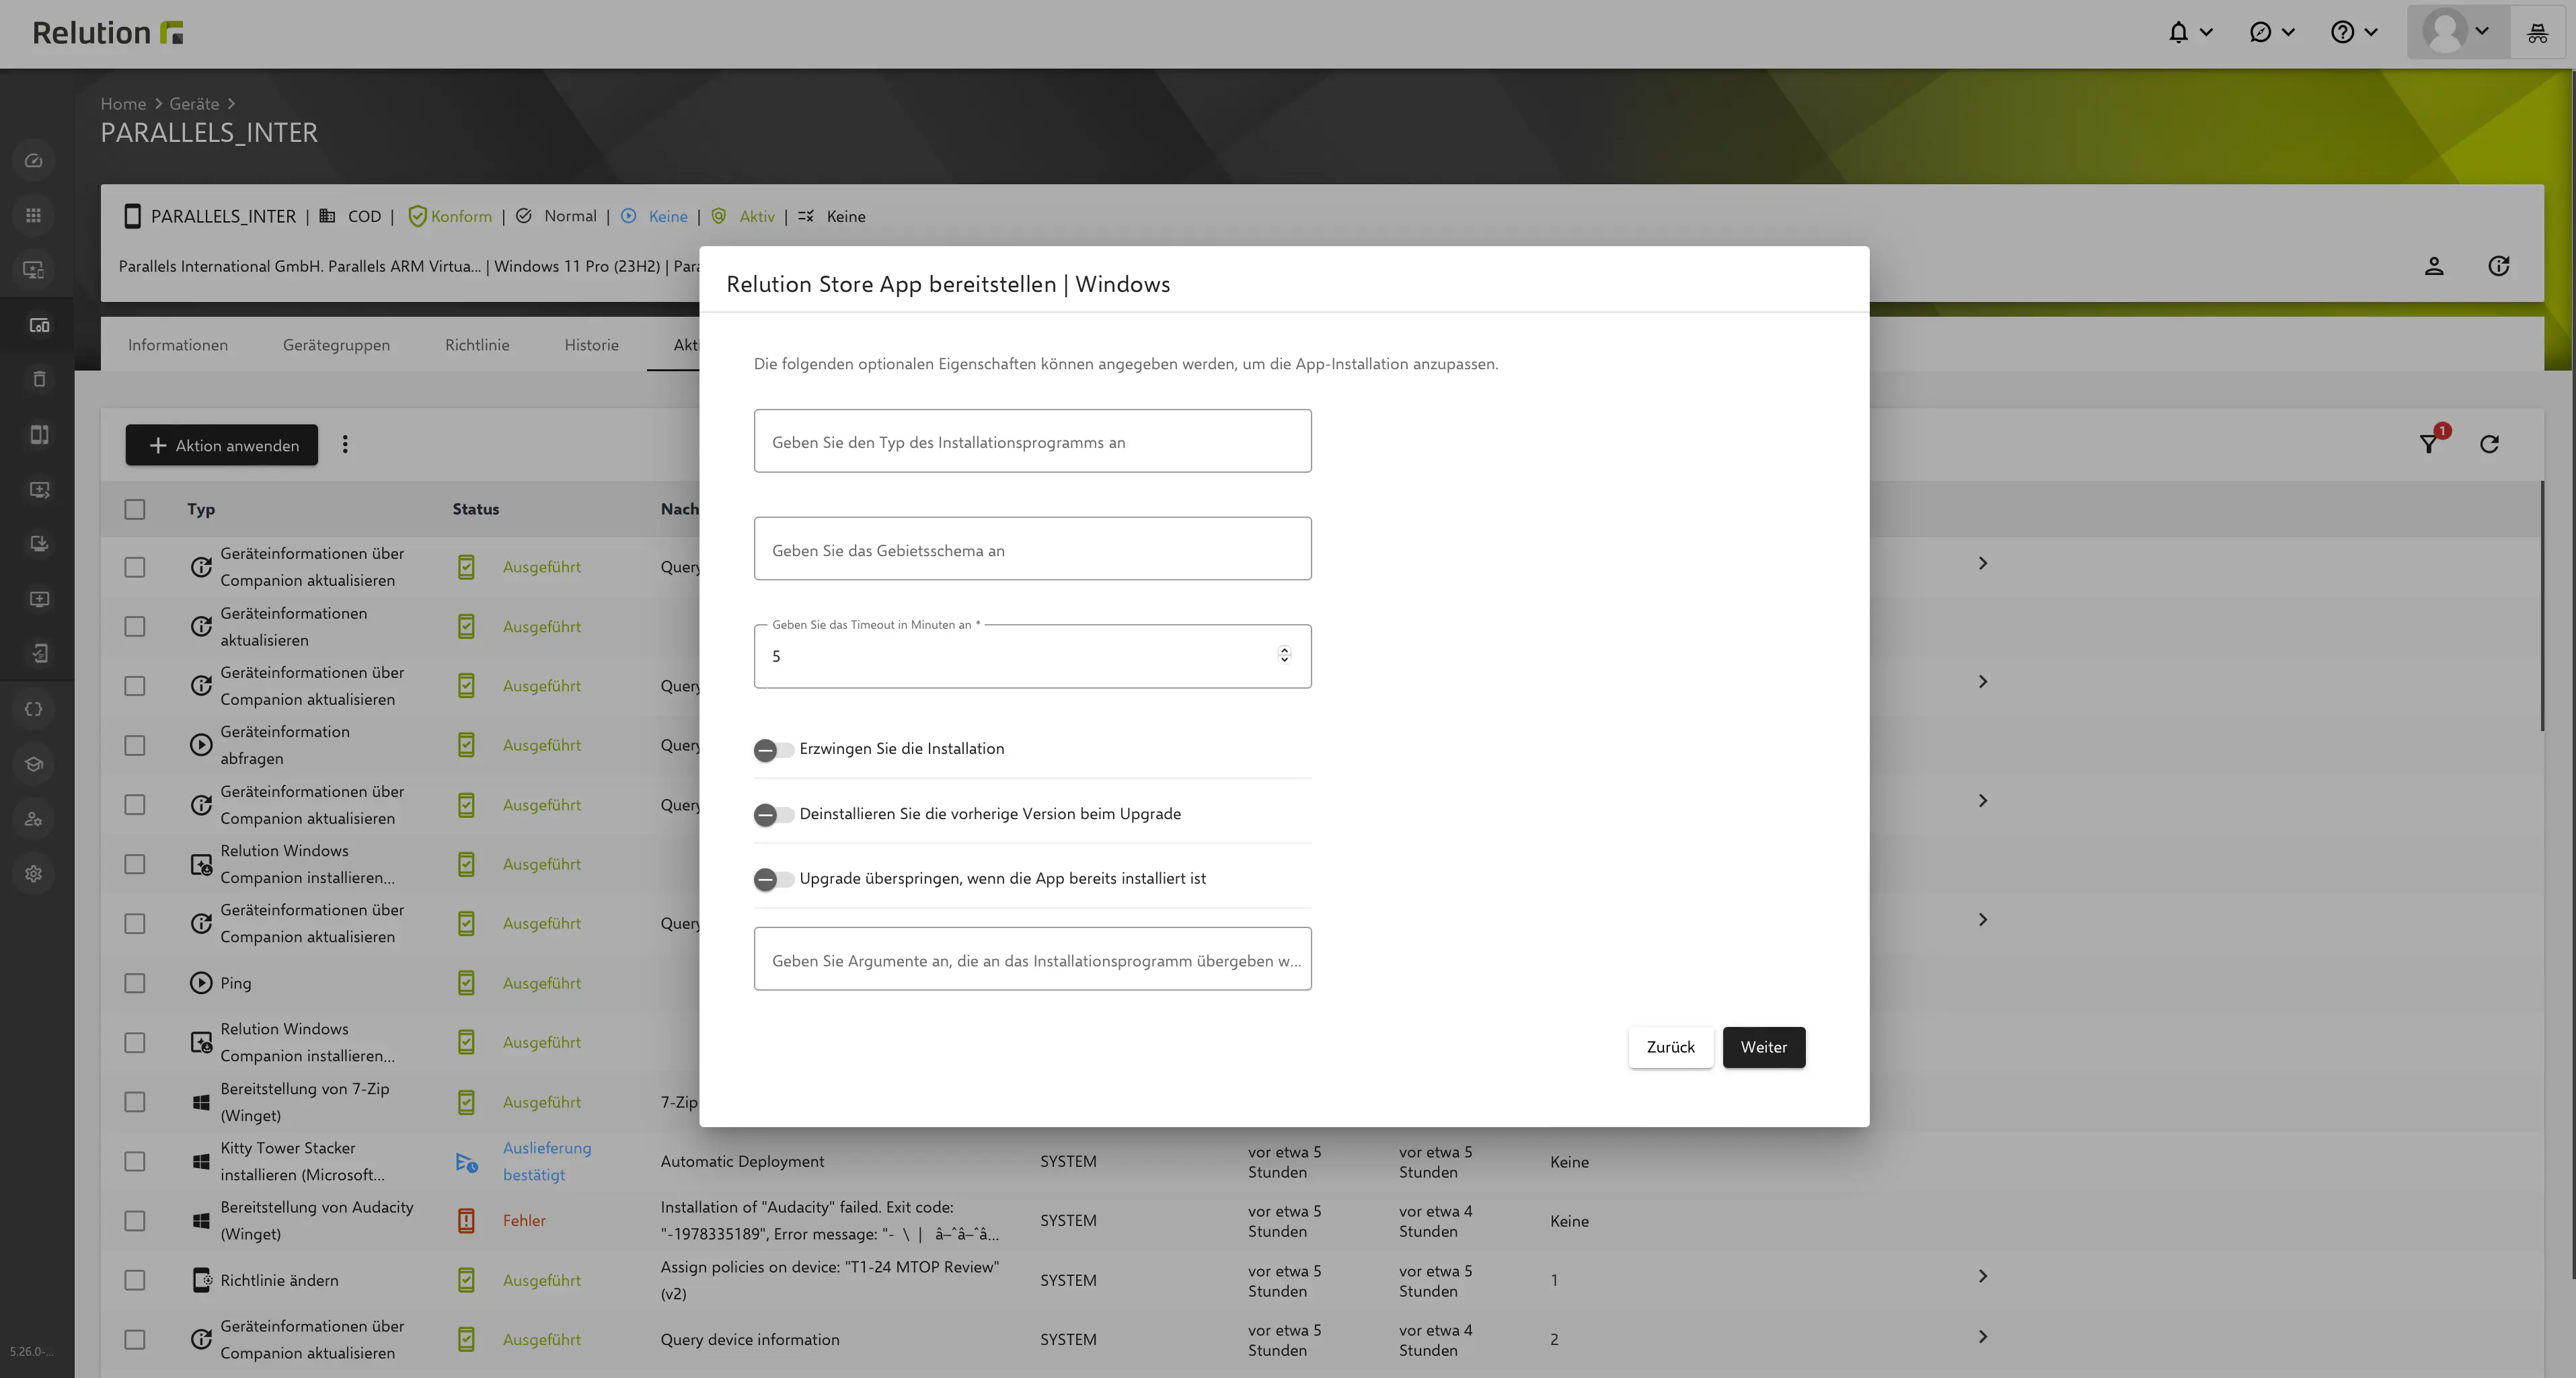Click the device user person icon
The height and width of the screenshot is (1378, 2576).
click(2434, 266)
